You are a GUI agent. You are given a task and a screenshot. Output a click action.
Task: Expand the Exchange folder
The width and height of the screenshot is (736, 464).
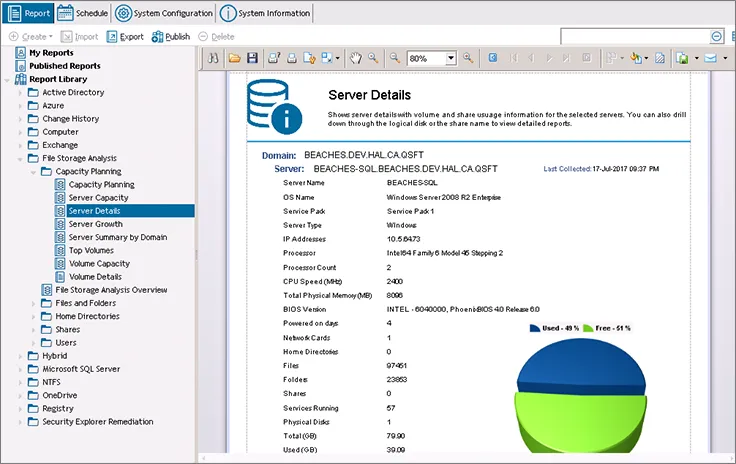(20, 145)
